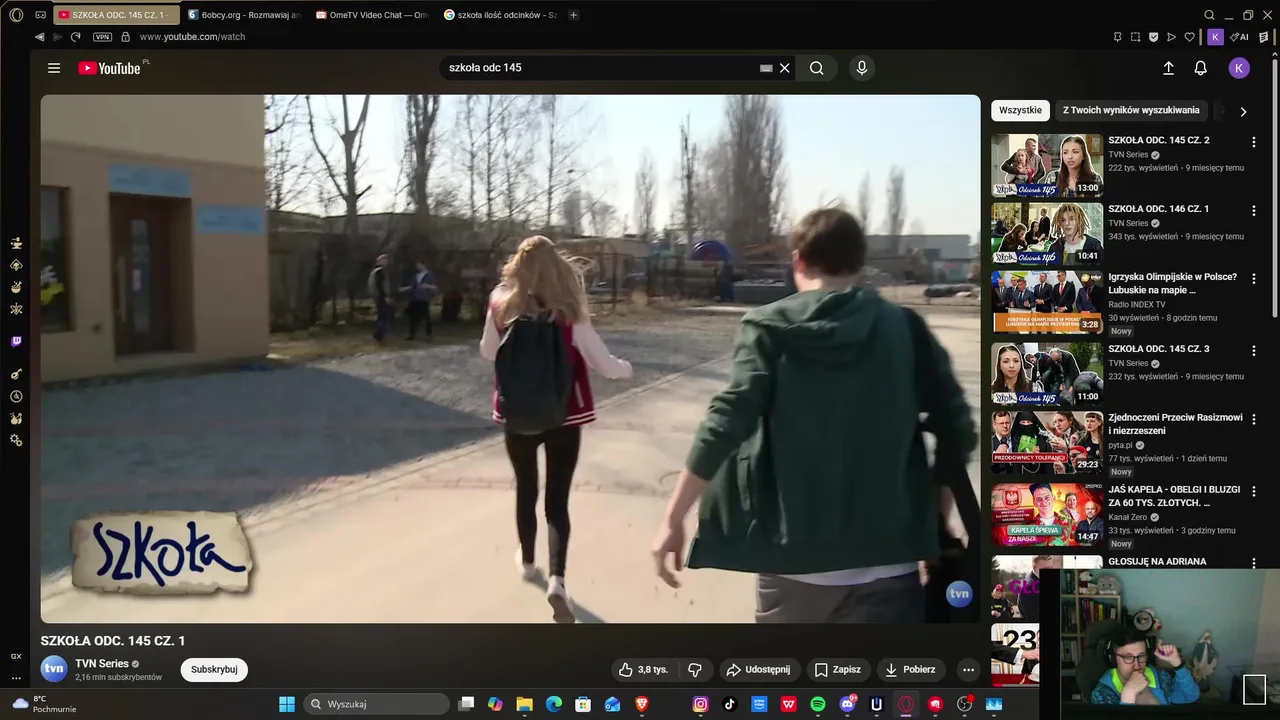Screen dimensions: 1280x720
Task: Open more options for SZKOŁA ODC. 145 CZ. 3
Action: pyautogui.click(x=1253, y=351)
